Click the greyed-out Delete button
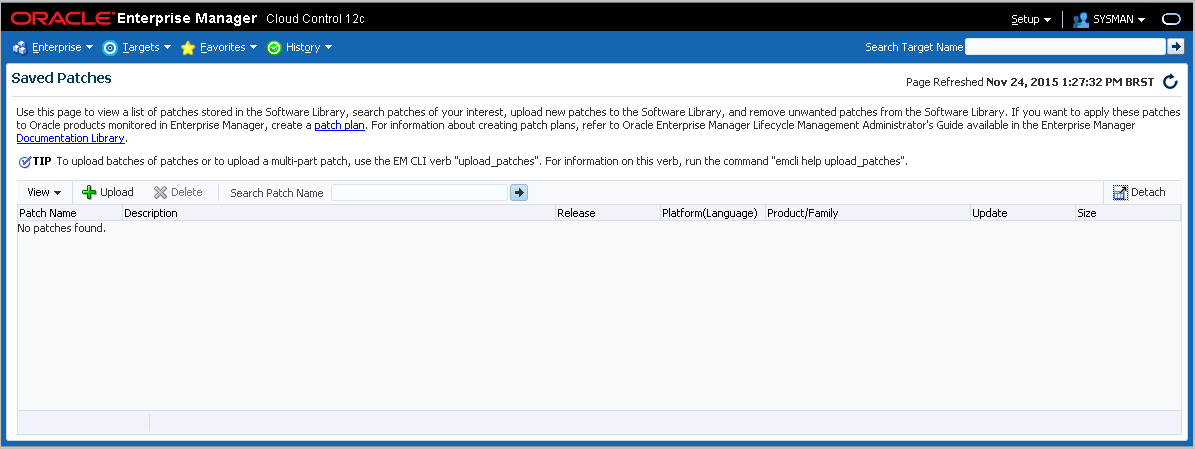The width and height of the screenshot is (1195, 449). (x=178, y=192)
